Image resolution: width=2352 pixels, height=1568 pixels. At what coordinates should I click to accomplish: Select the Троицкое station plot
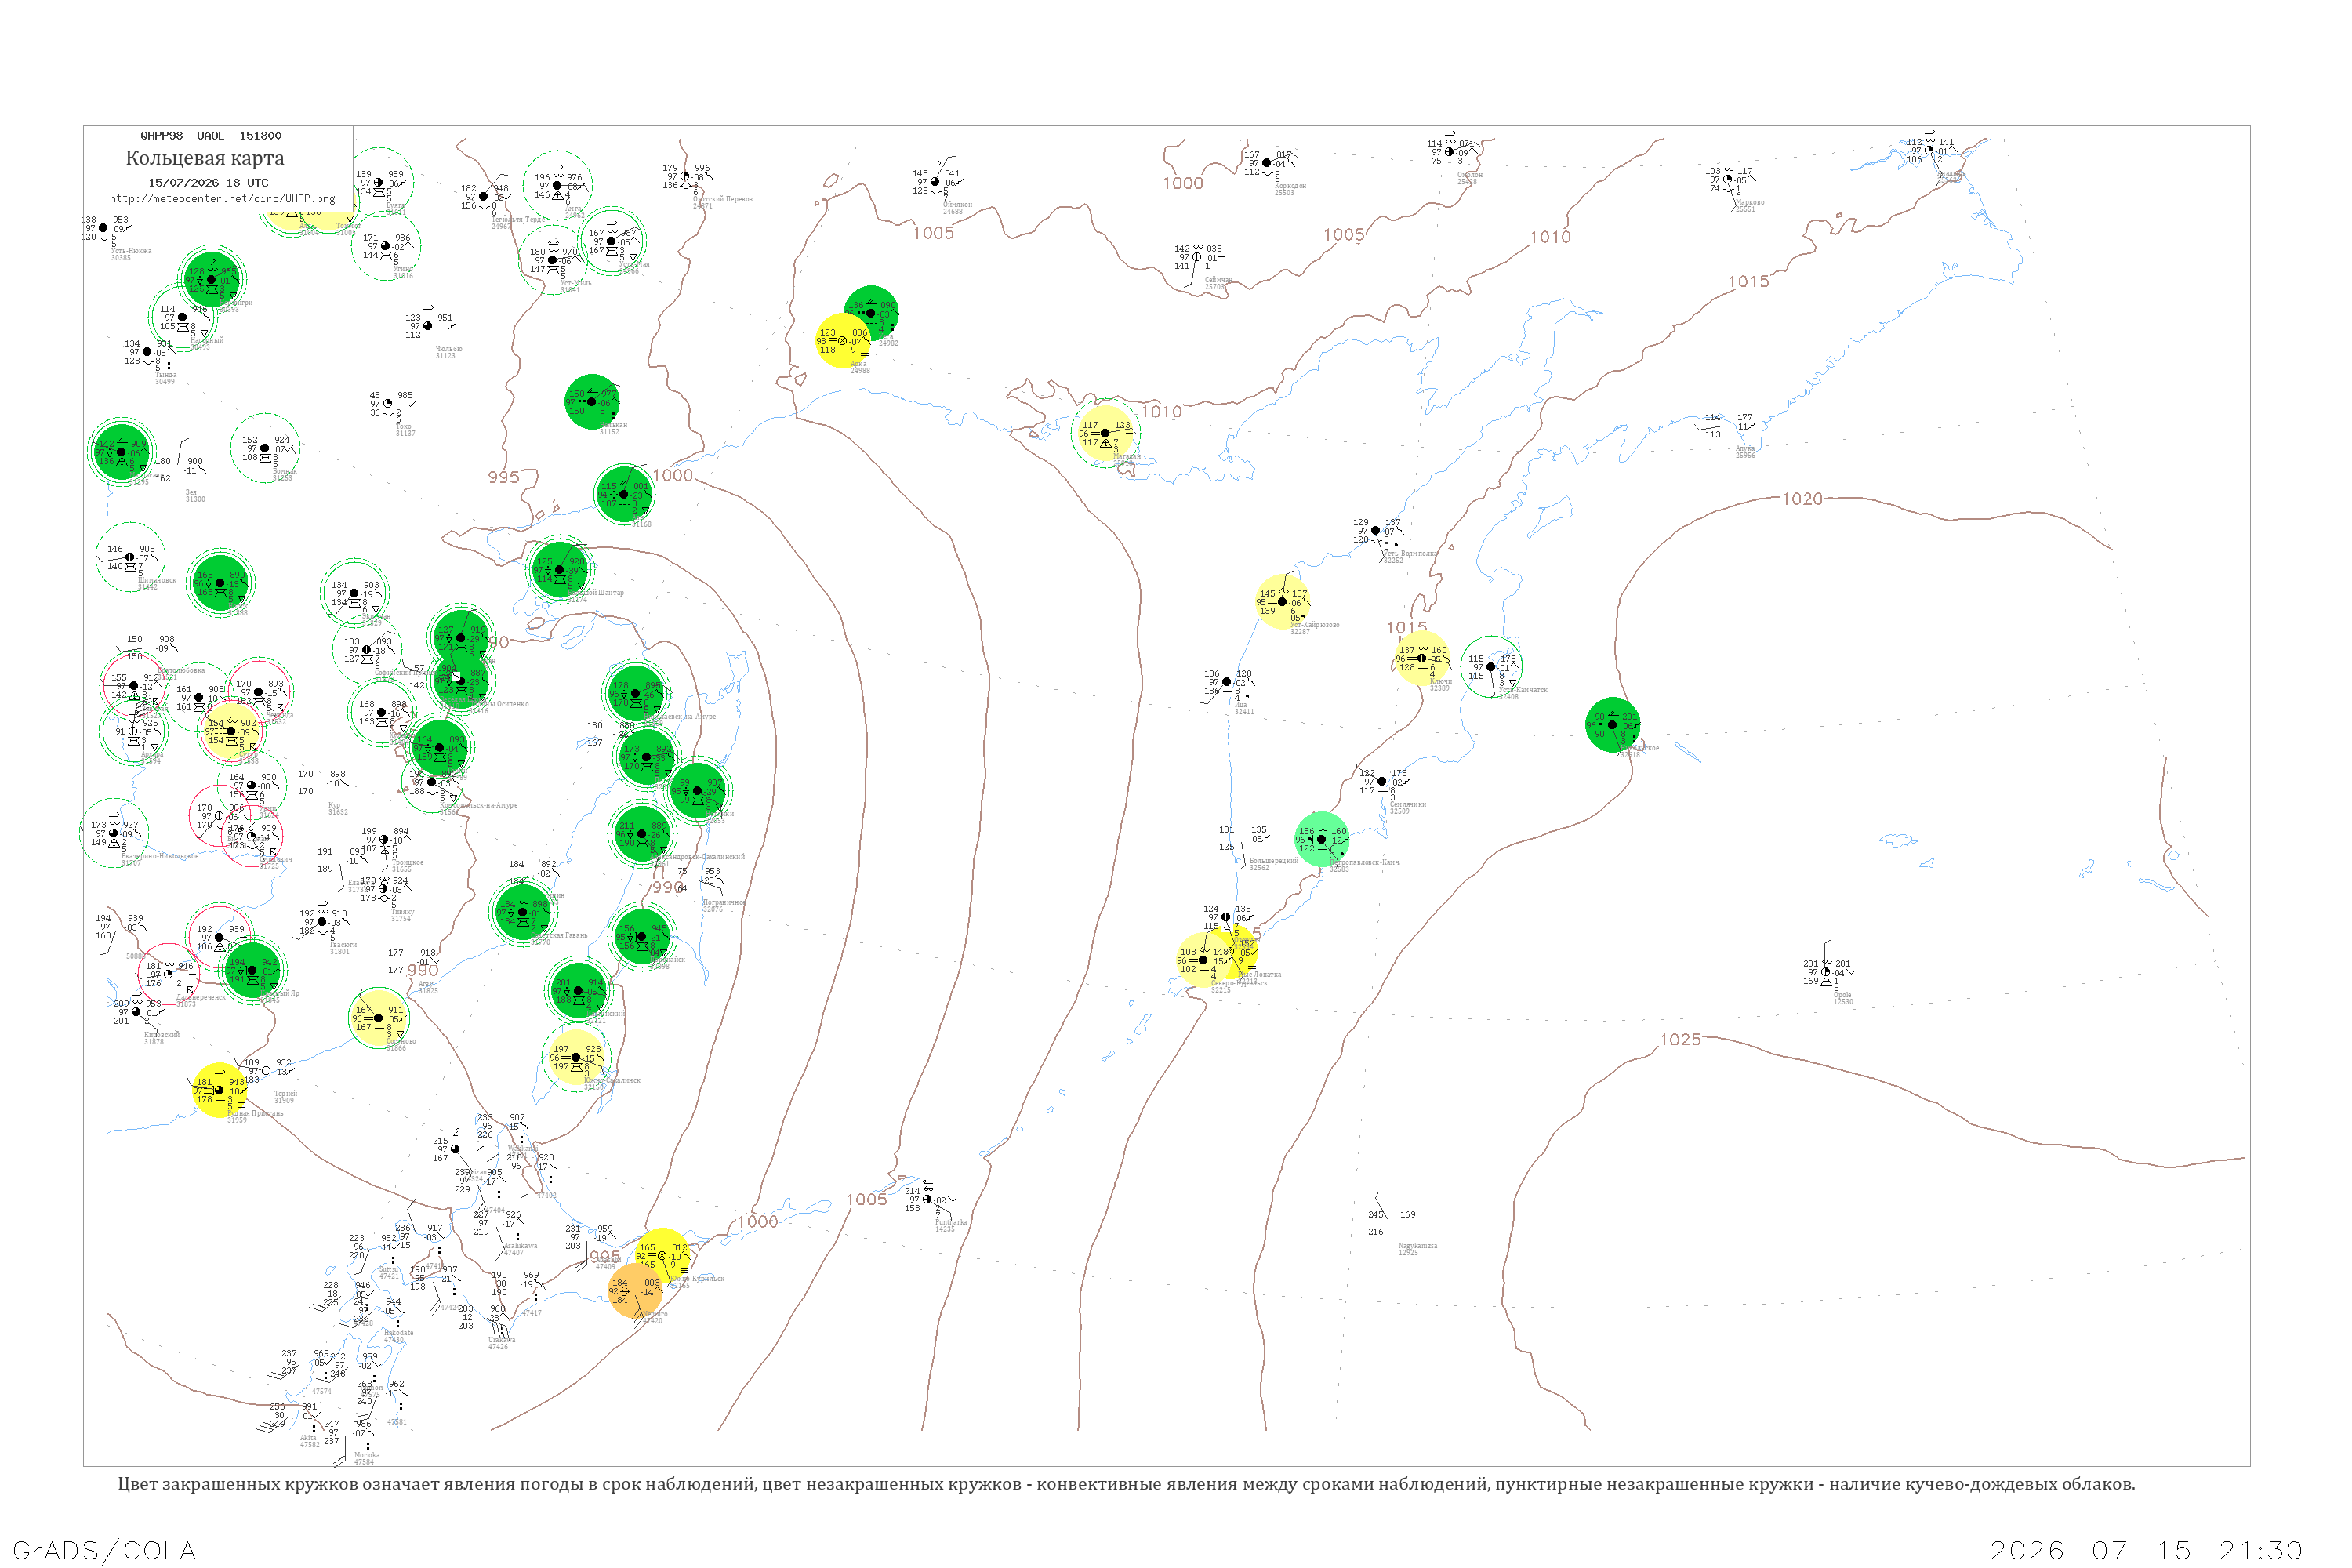384,840
